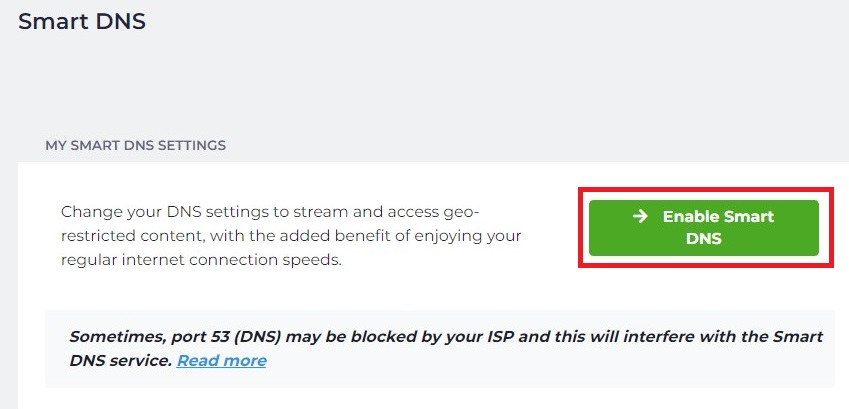Click the red highlight border around the button
The image size is (849, 409).
point(706,190)
